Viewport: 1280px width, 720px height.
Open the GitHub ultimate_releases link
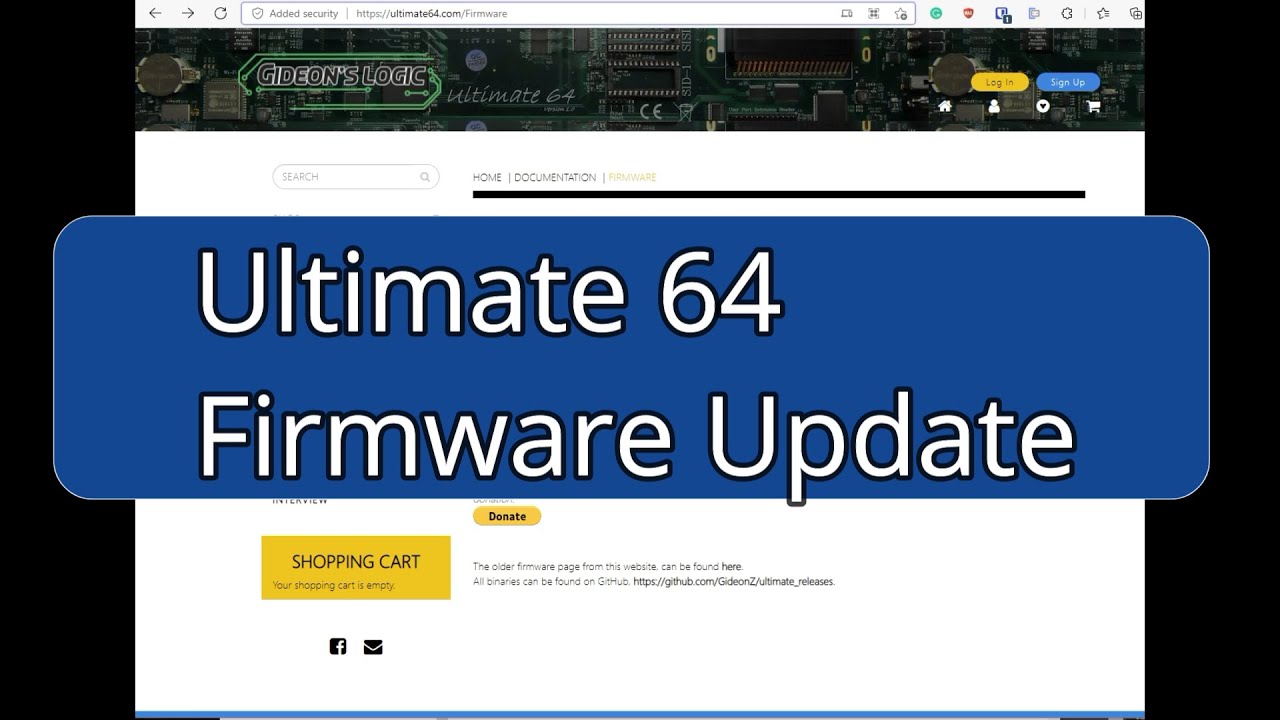tap(733, 581)
